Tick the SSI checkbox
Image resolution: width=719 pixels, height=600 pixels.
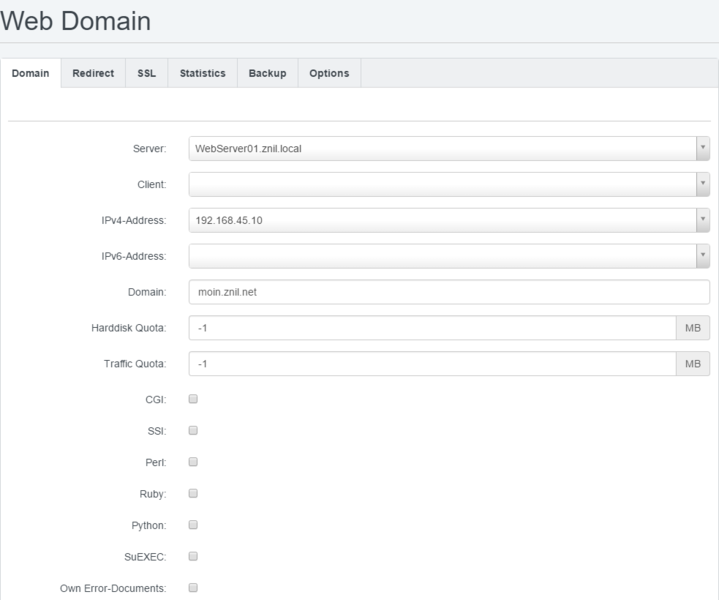[x=194, y=431]
